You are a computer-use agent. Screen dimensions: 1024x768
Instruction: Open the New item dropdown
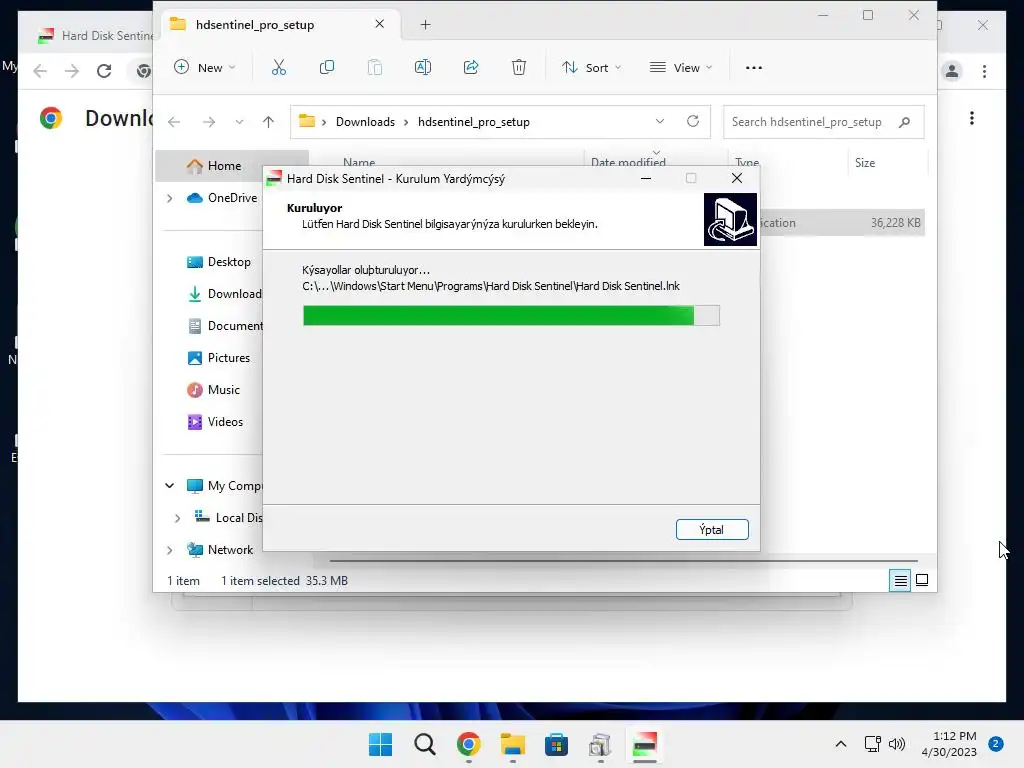204,67
